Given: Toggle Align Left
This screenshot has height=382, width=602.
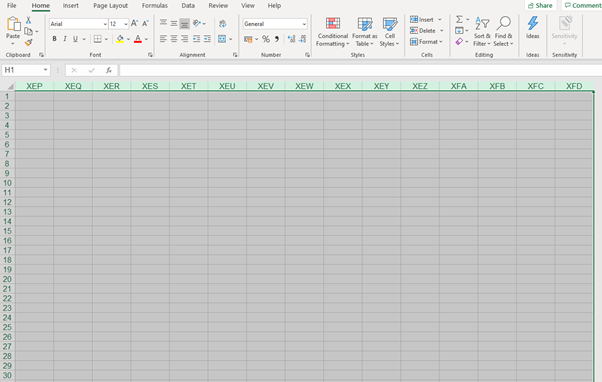Looking at the screenshot, I should pyautogui.click(x=163, y=39).
